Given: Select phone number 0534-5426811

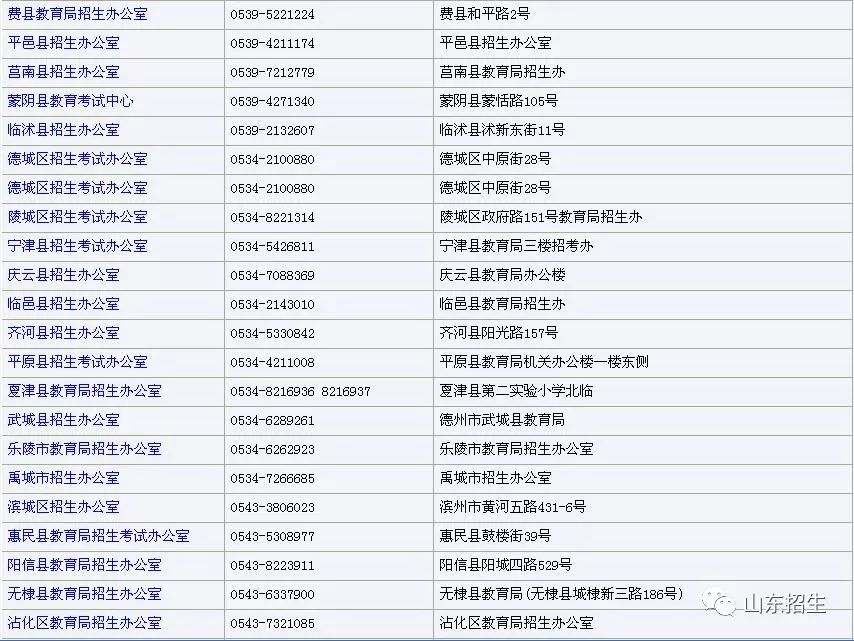Looking at the screenshot, I should tap(272, 247).
